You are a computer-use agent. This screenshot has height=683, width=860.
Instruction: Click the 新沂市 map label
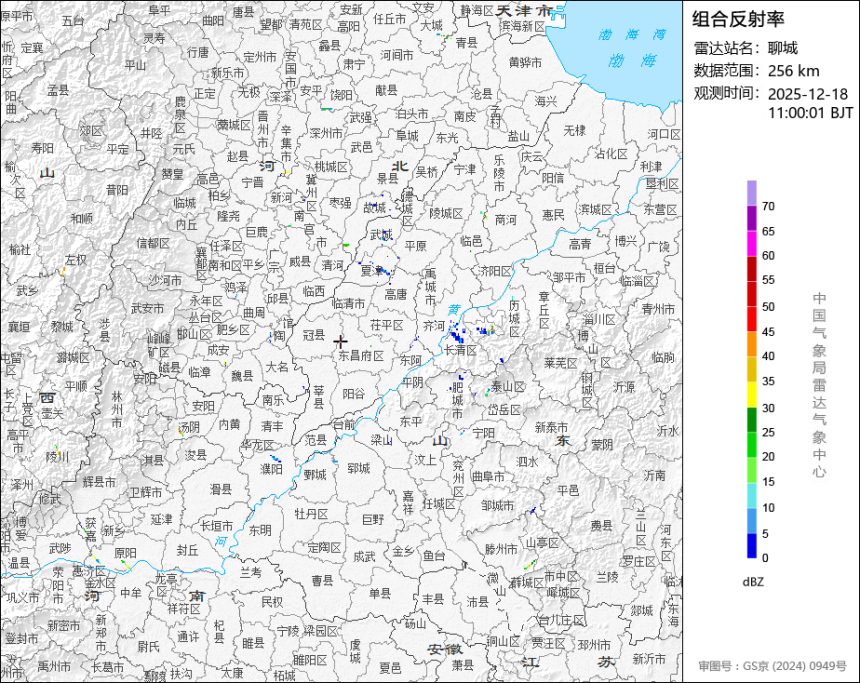649,658
